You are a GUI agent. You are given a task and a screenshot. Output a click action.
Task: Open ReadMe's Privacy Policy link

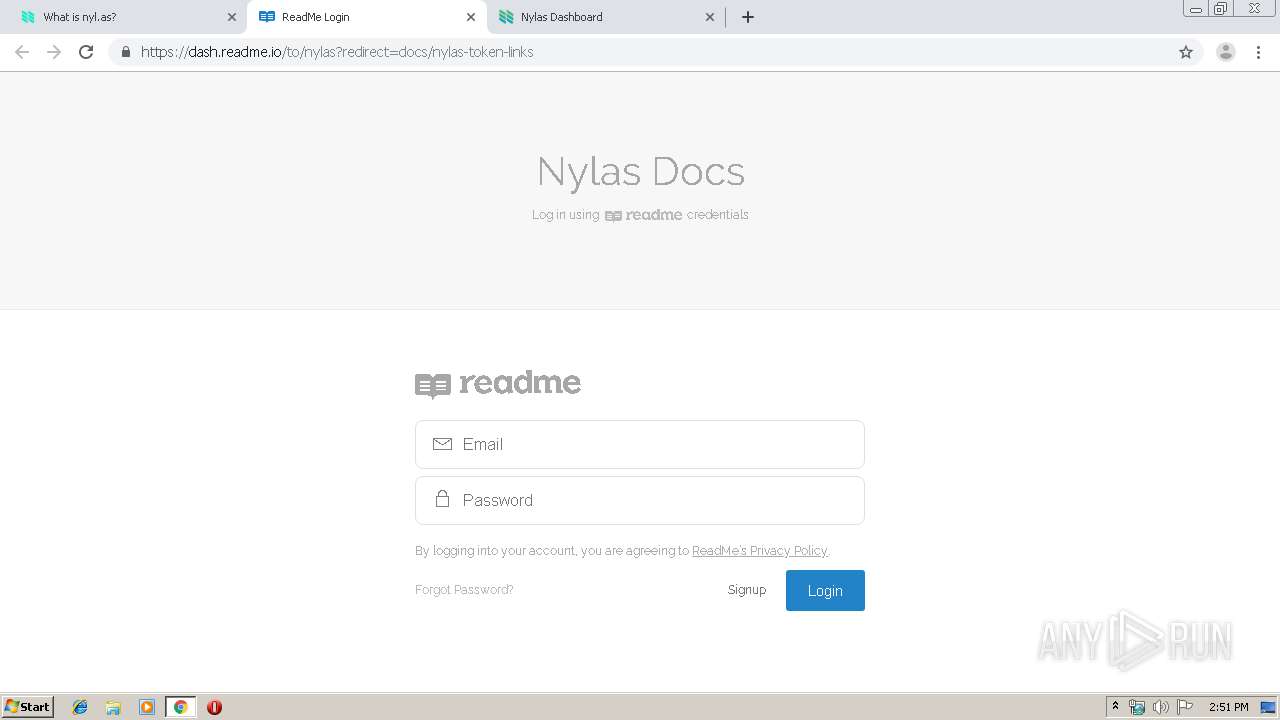(759, 551)
